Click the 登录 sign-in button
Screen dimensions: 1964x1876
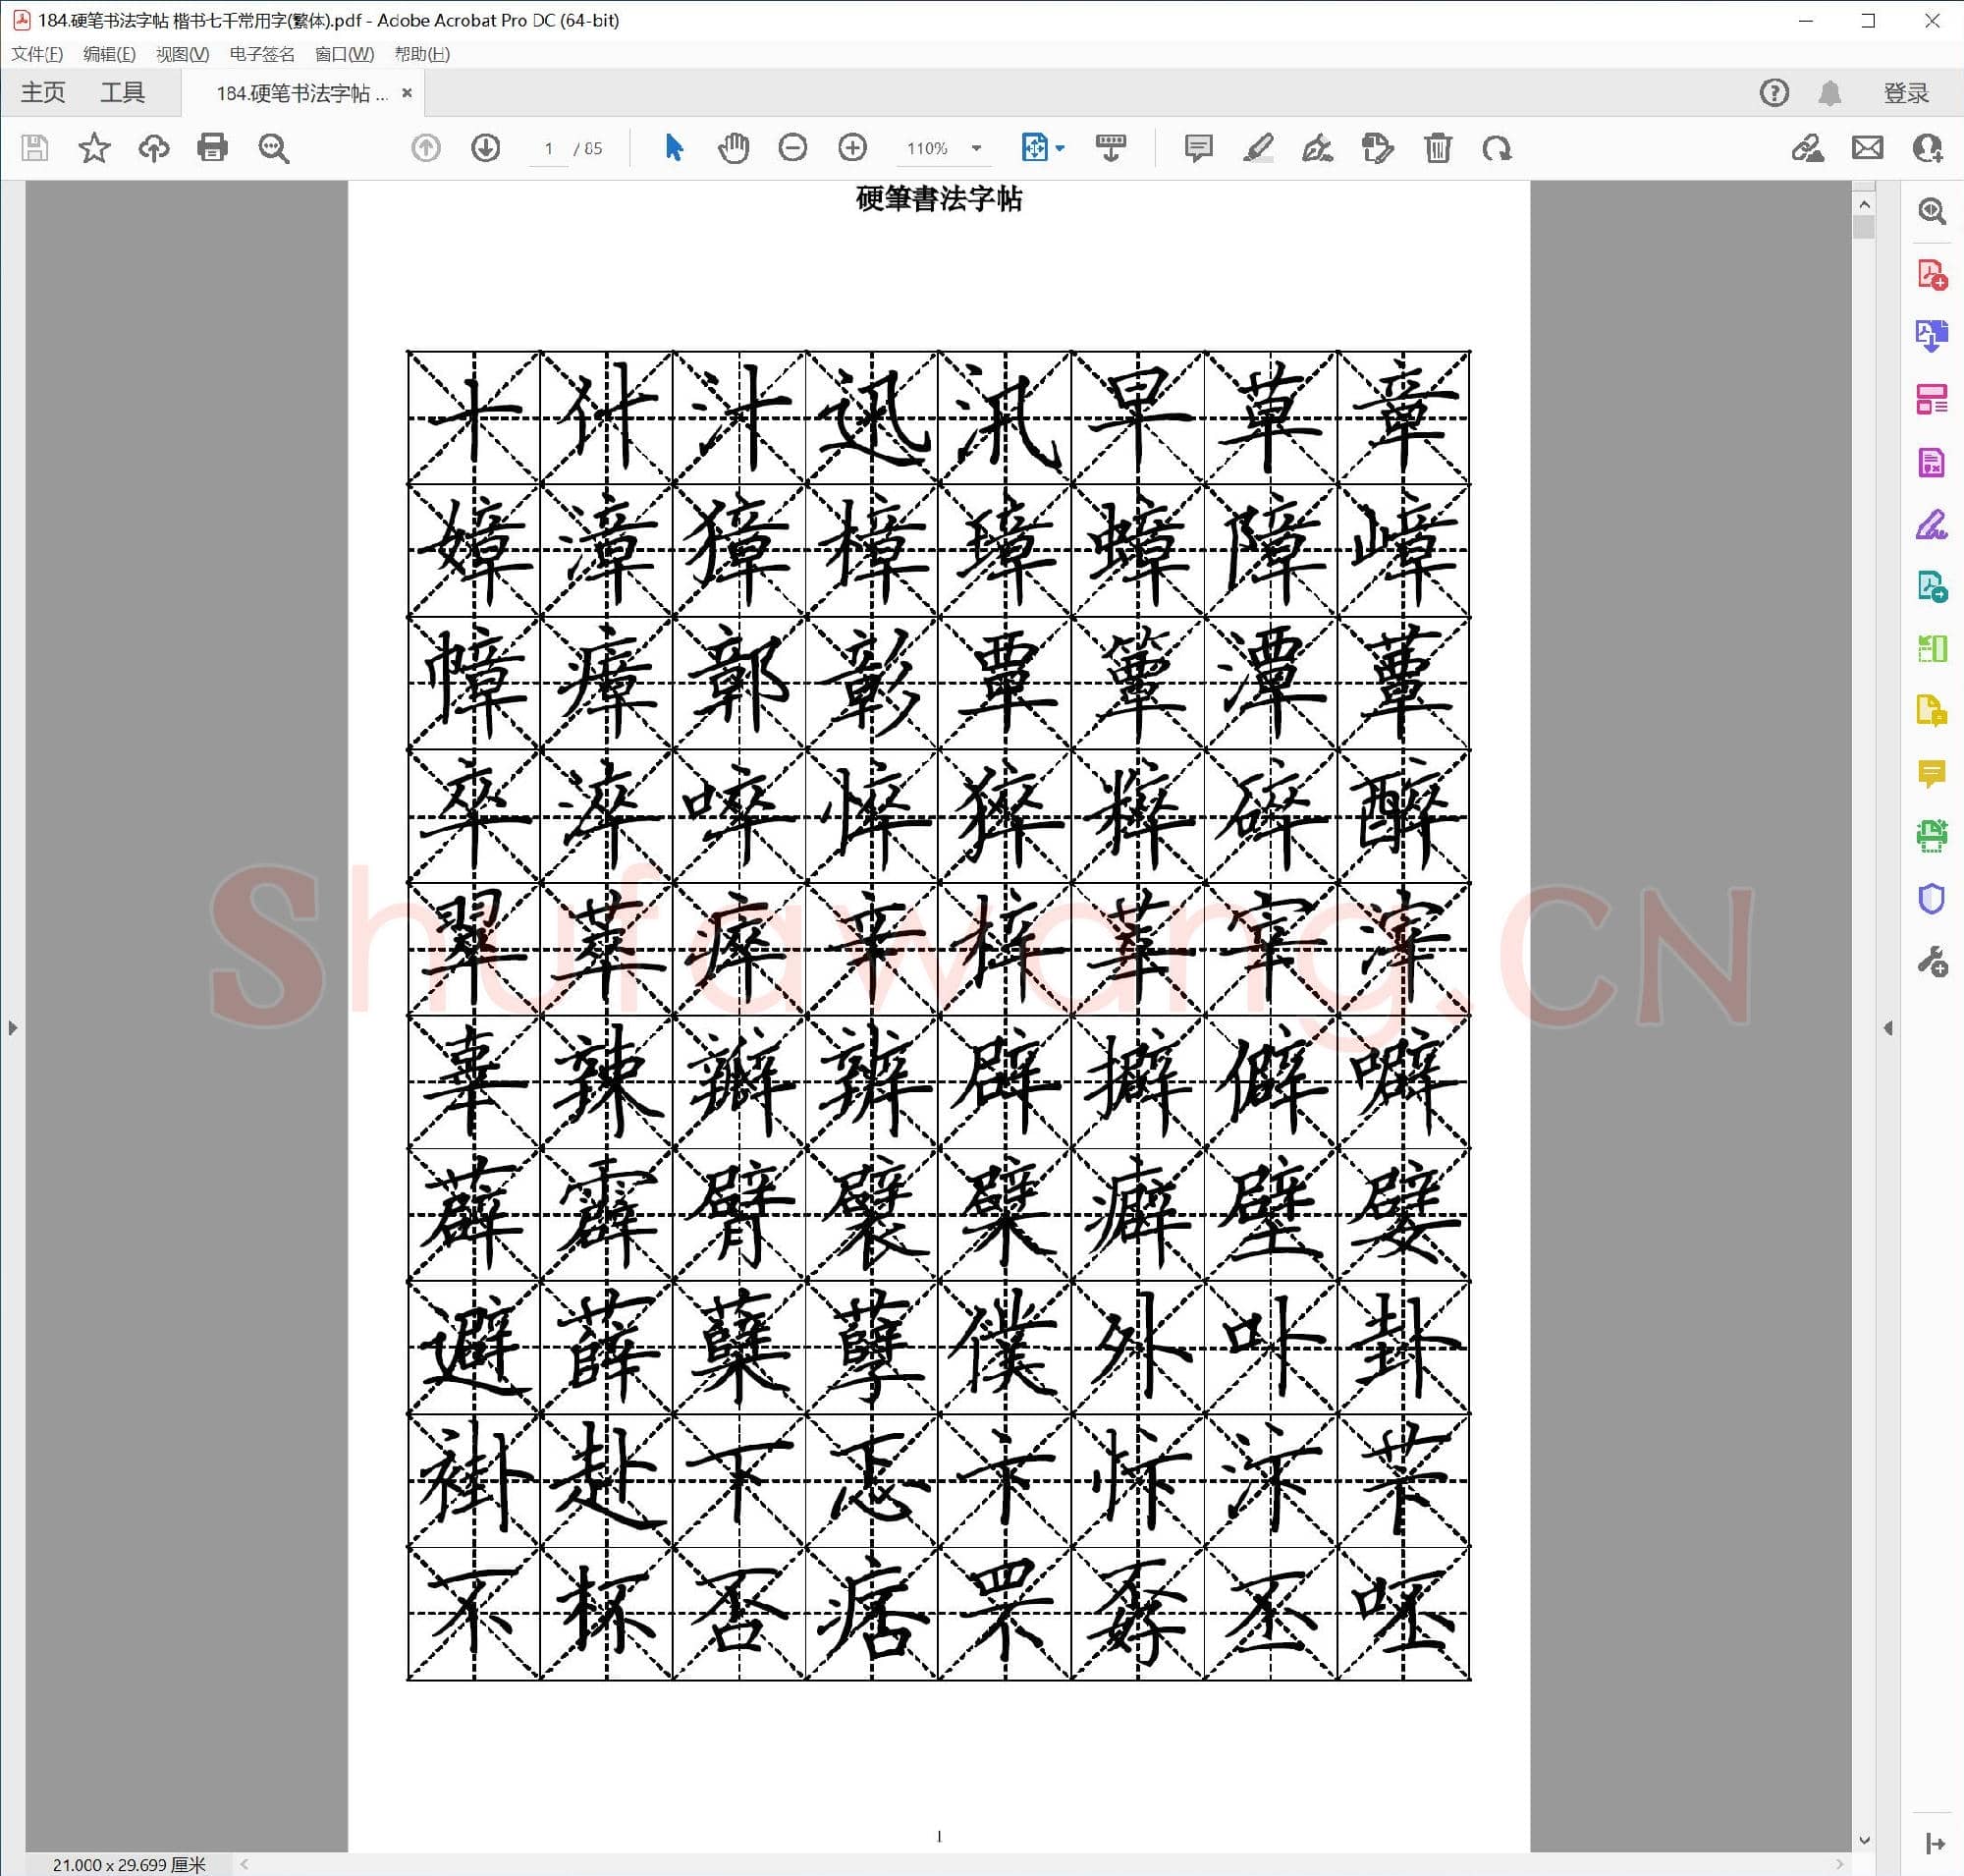click(1905, 93)
